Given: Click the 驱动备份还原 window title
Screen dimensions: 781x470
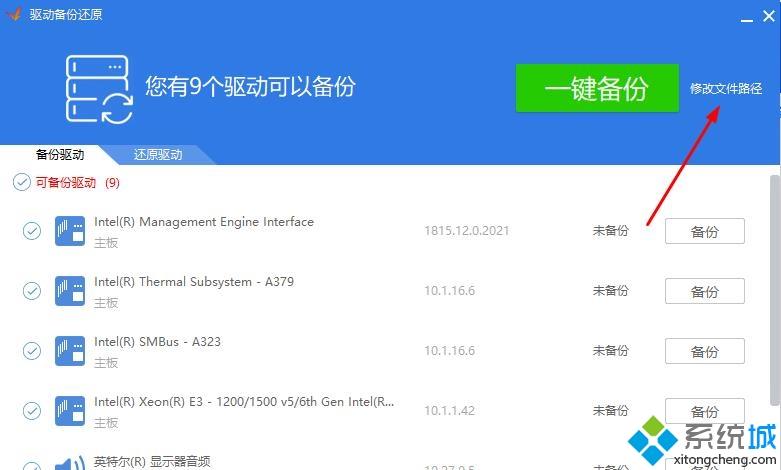Looking at the screenshot, I should coord(66,14).
